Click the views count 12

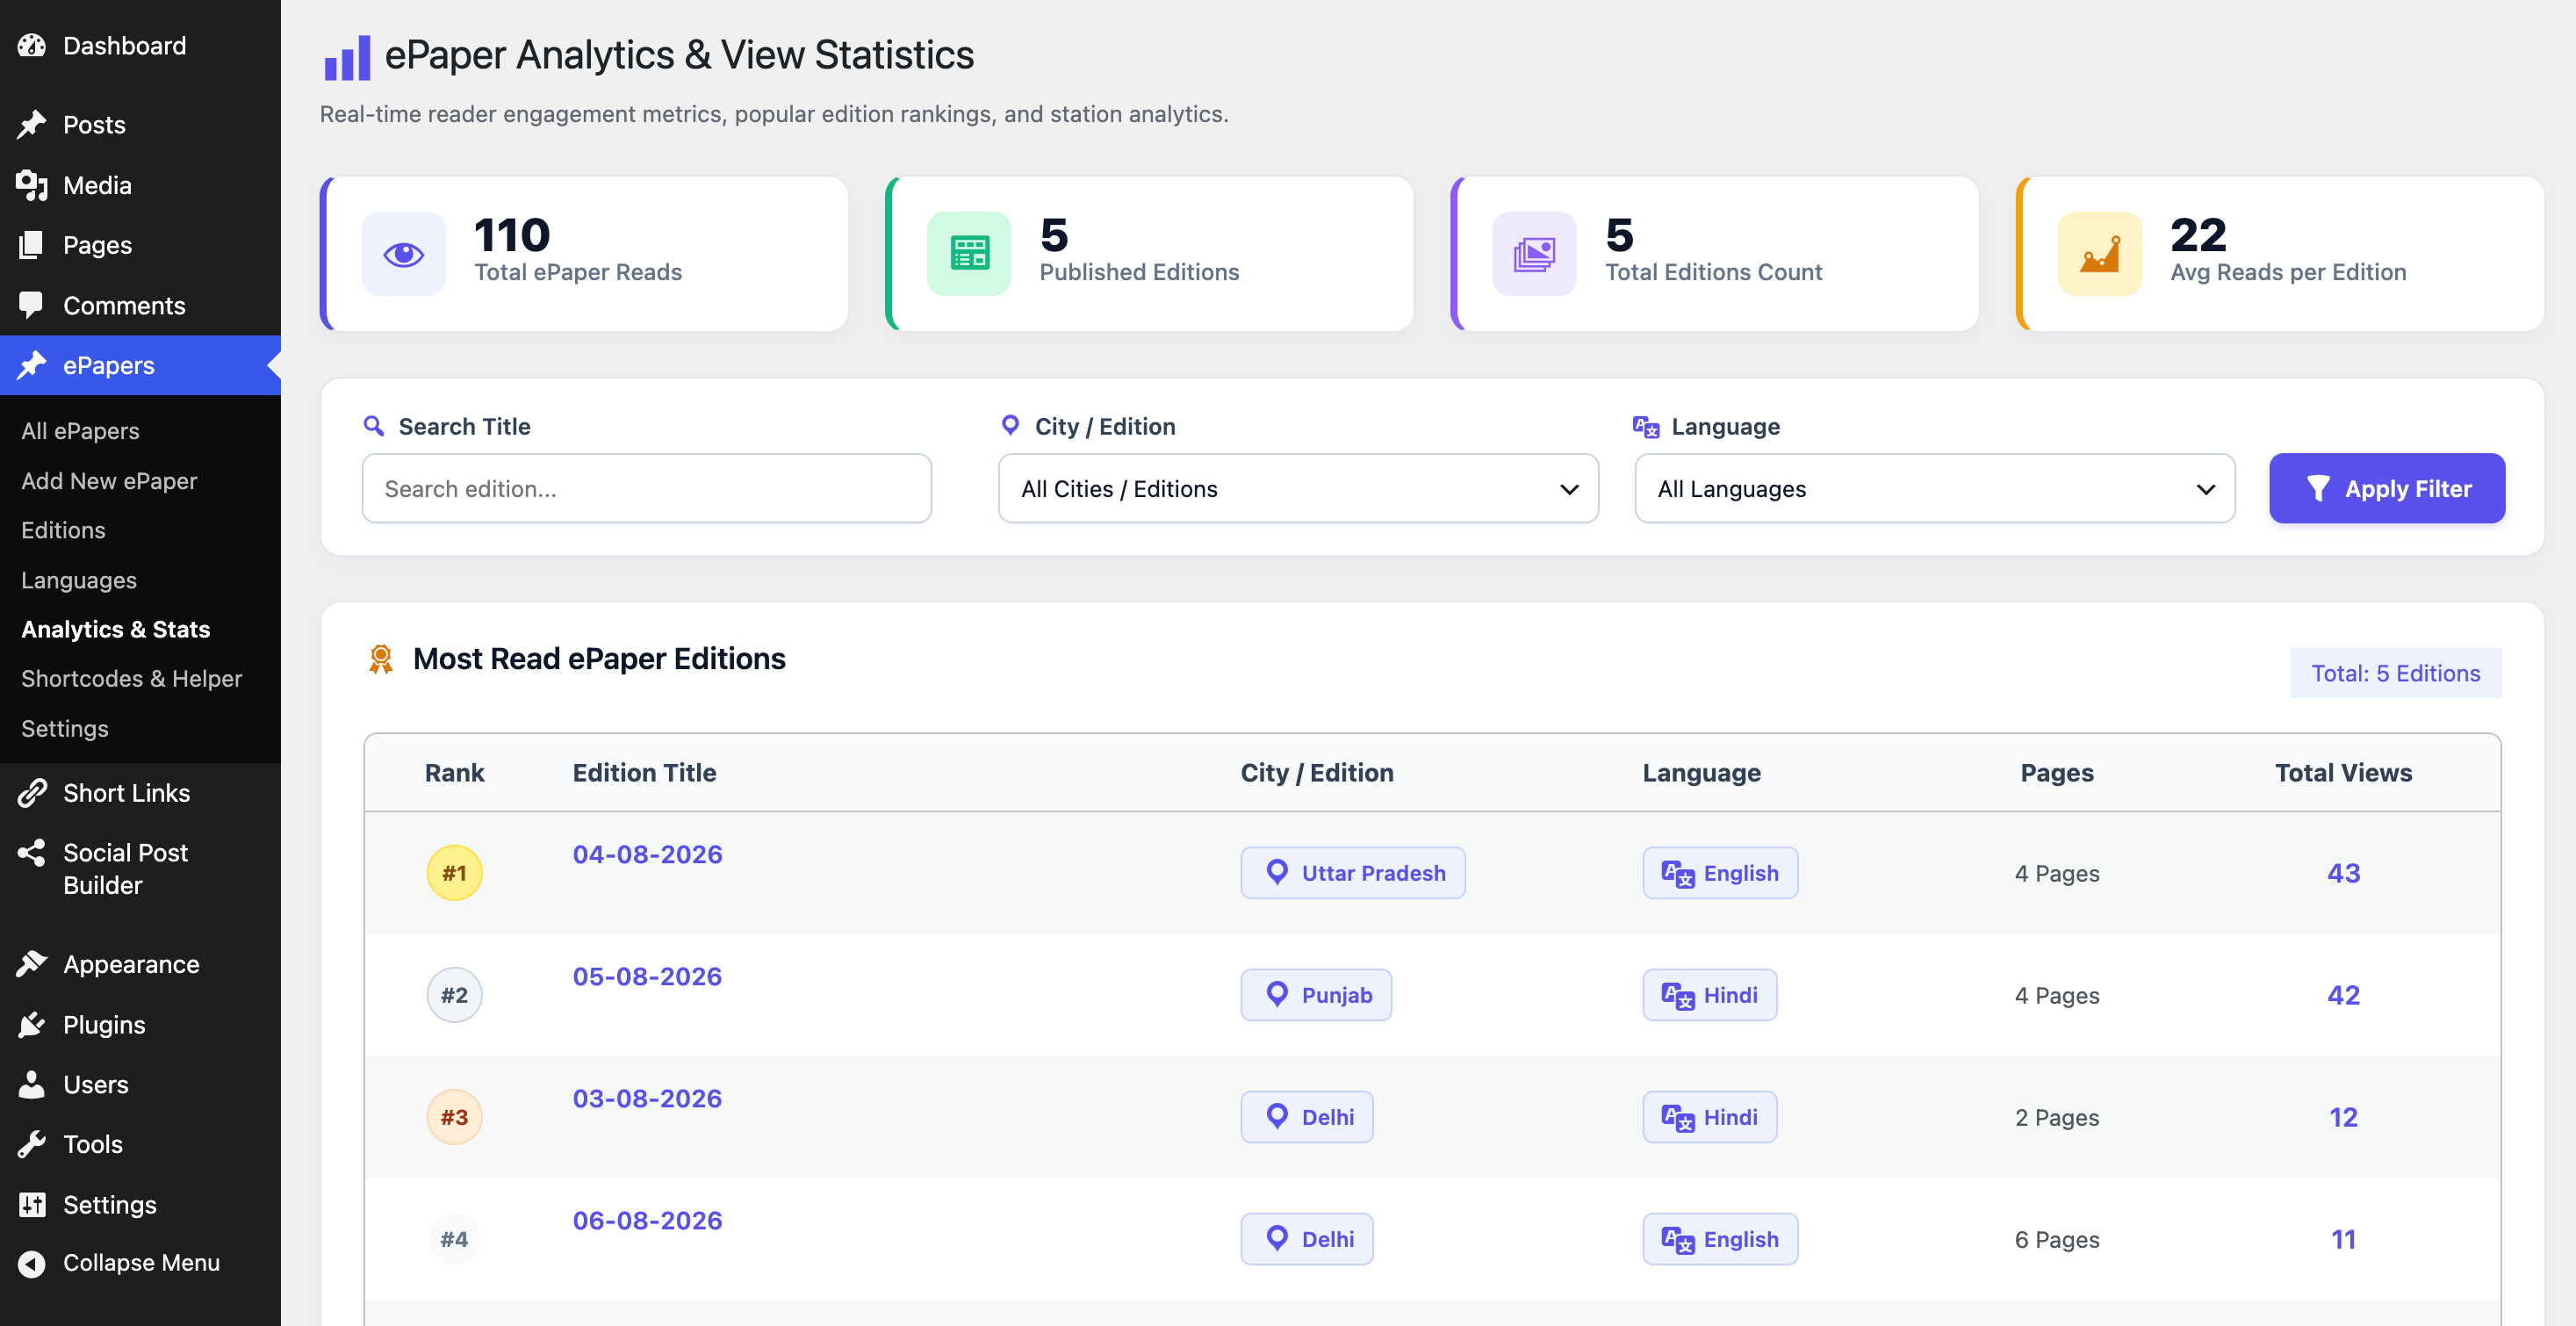click(x=2343, y=1117)
